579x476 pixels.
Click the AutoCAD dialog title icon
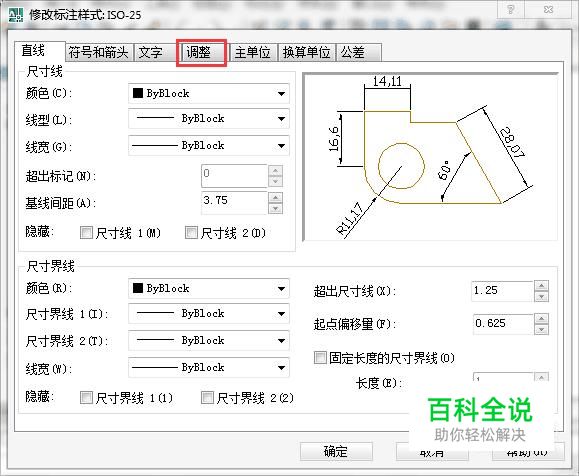[x=16, y=15]
